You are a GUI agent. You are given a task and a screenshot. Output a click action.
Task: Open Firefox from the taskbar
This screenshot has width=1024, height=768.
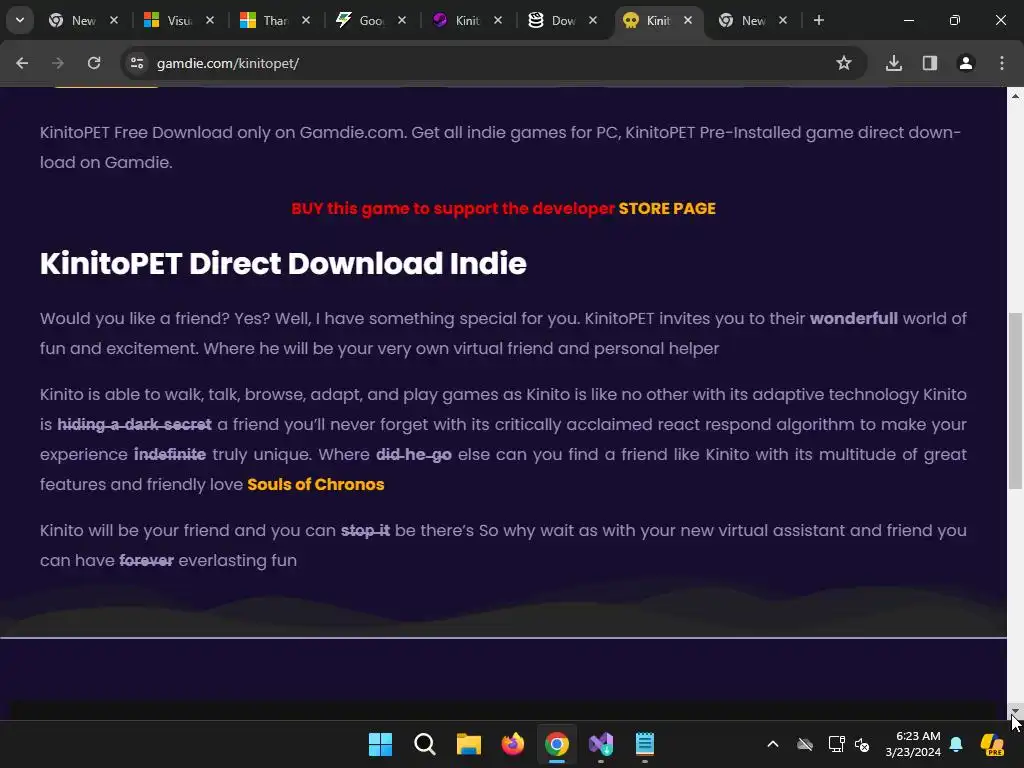pos(513,744)
